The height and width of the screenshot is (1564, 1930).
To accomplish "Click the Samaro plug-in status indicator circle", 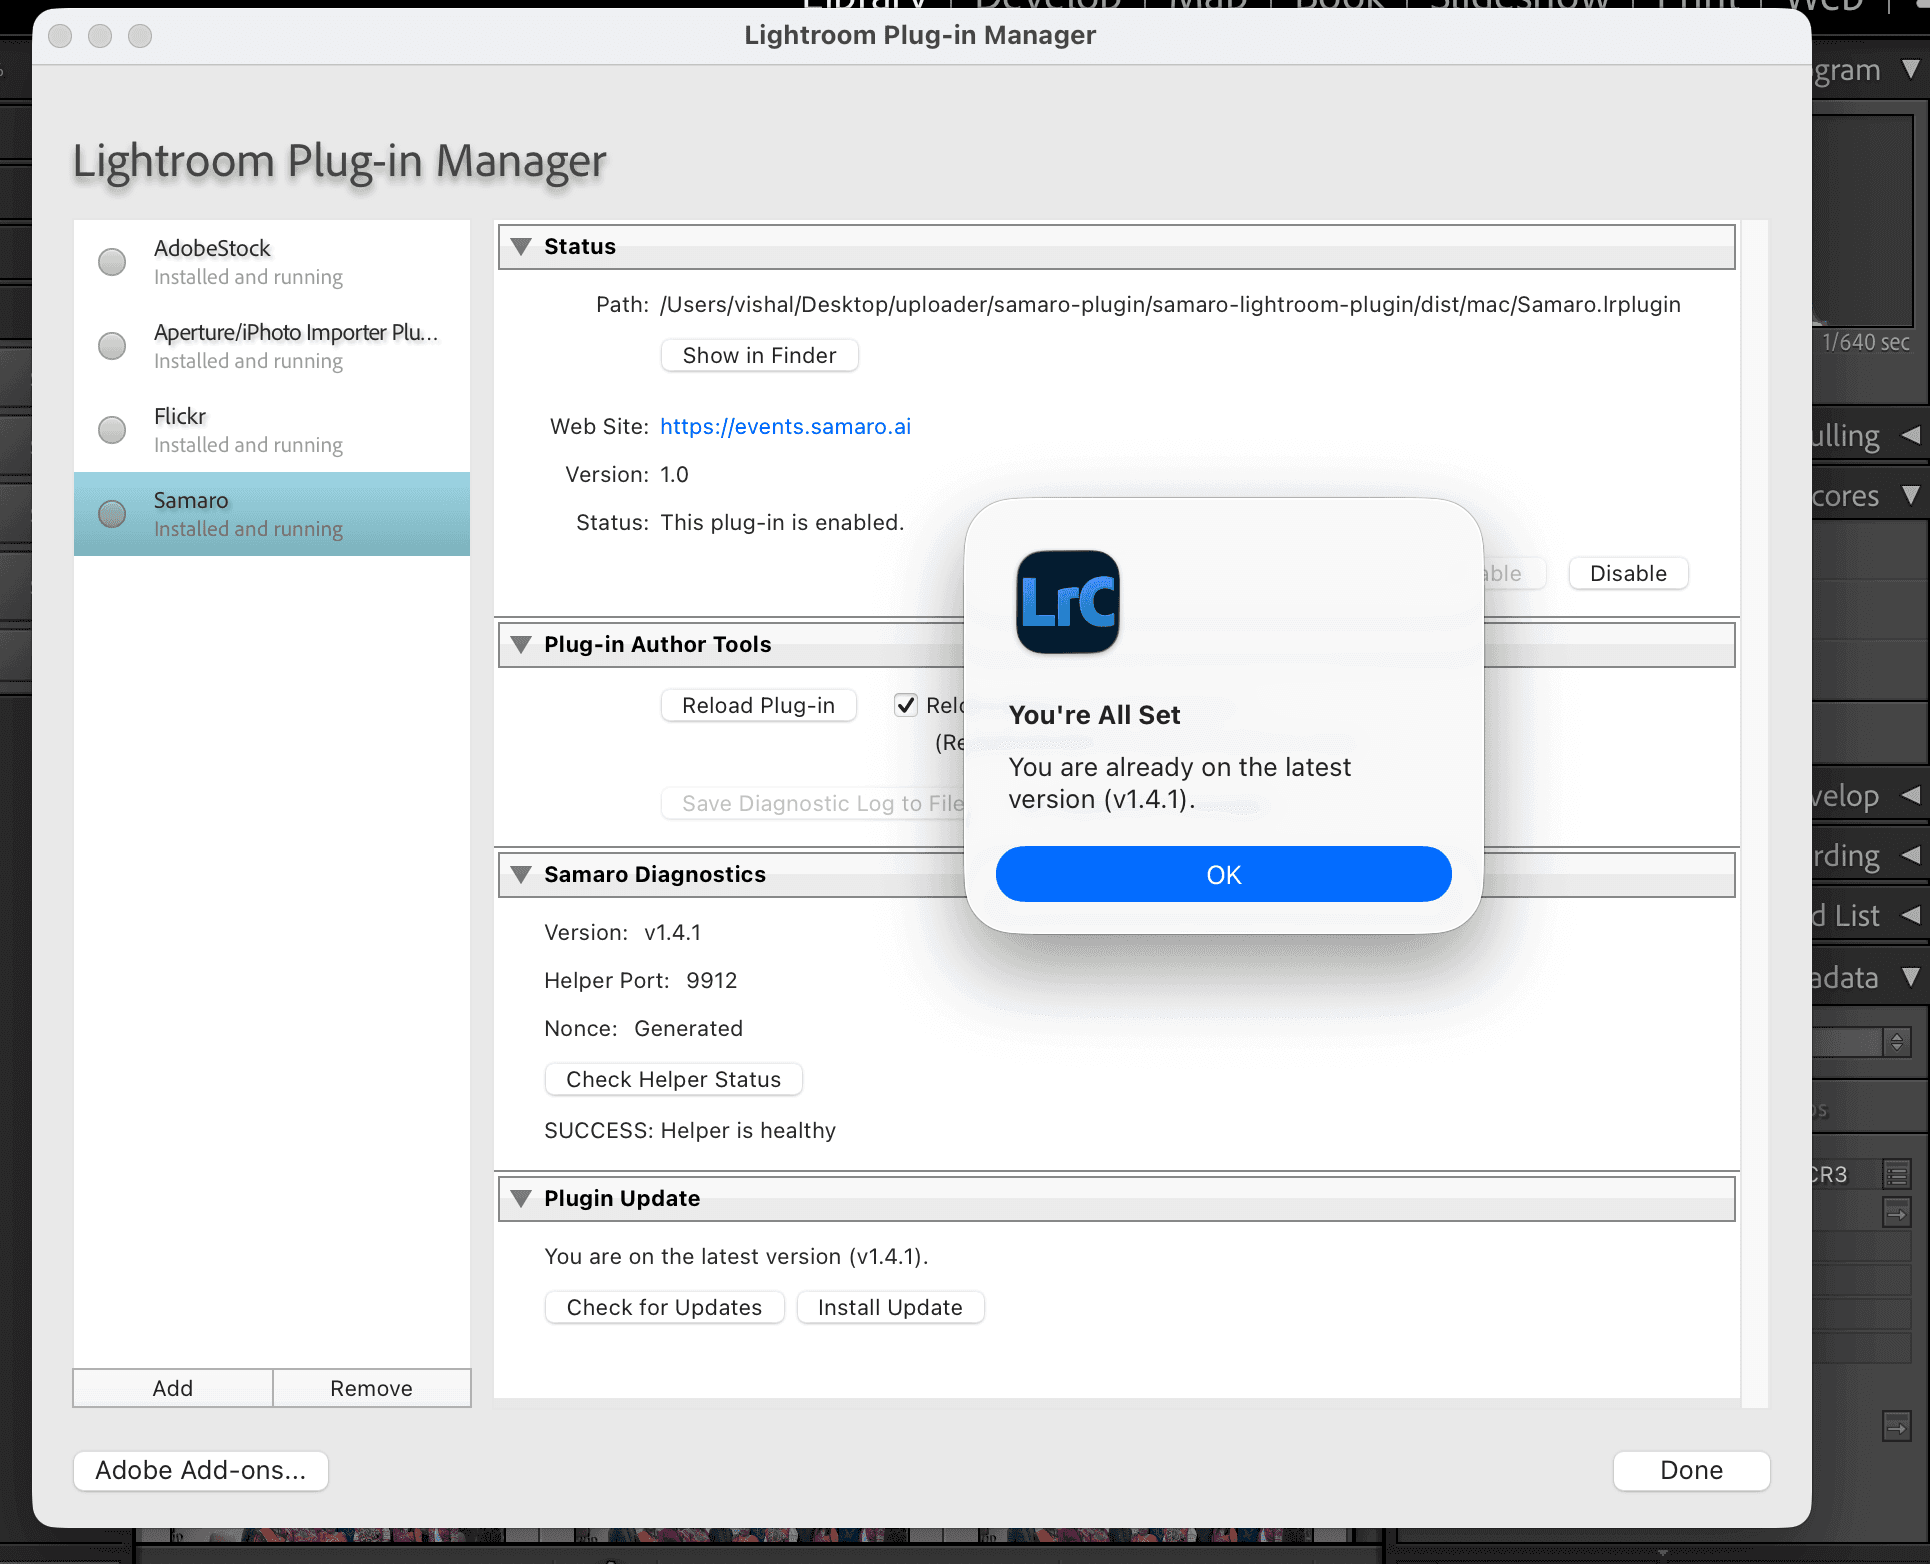I will pyautogui.click(x=112, y=514).
